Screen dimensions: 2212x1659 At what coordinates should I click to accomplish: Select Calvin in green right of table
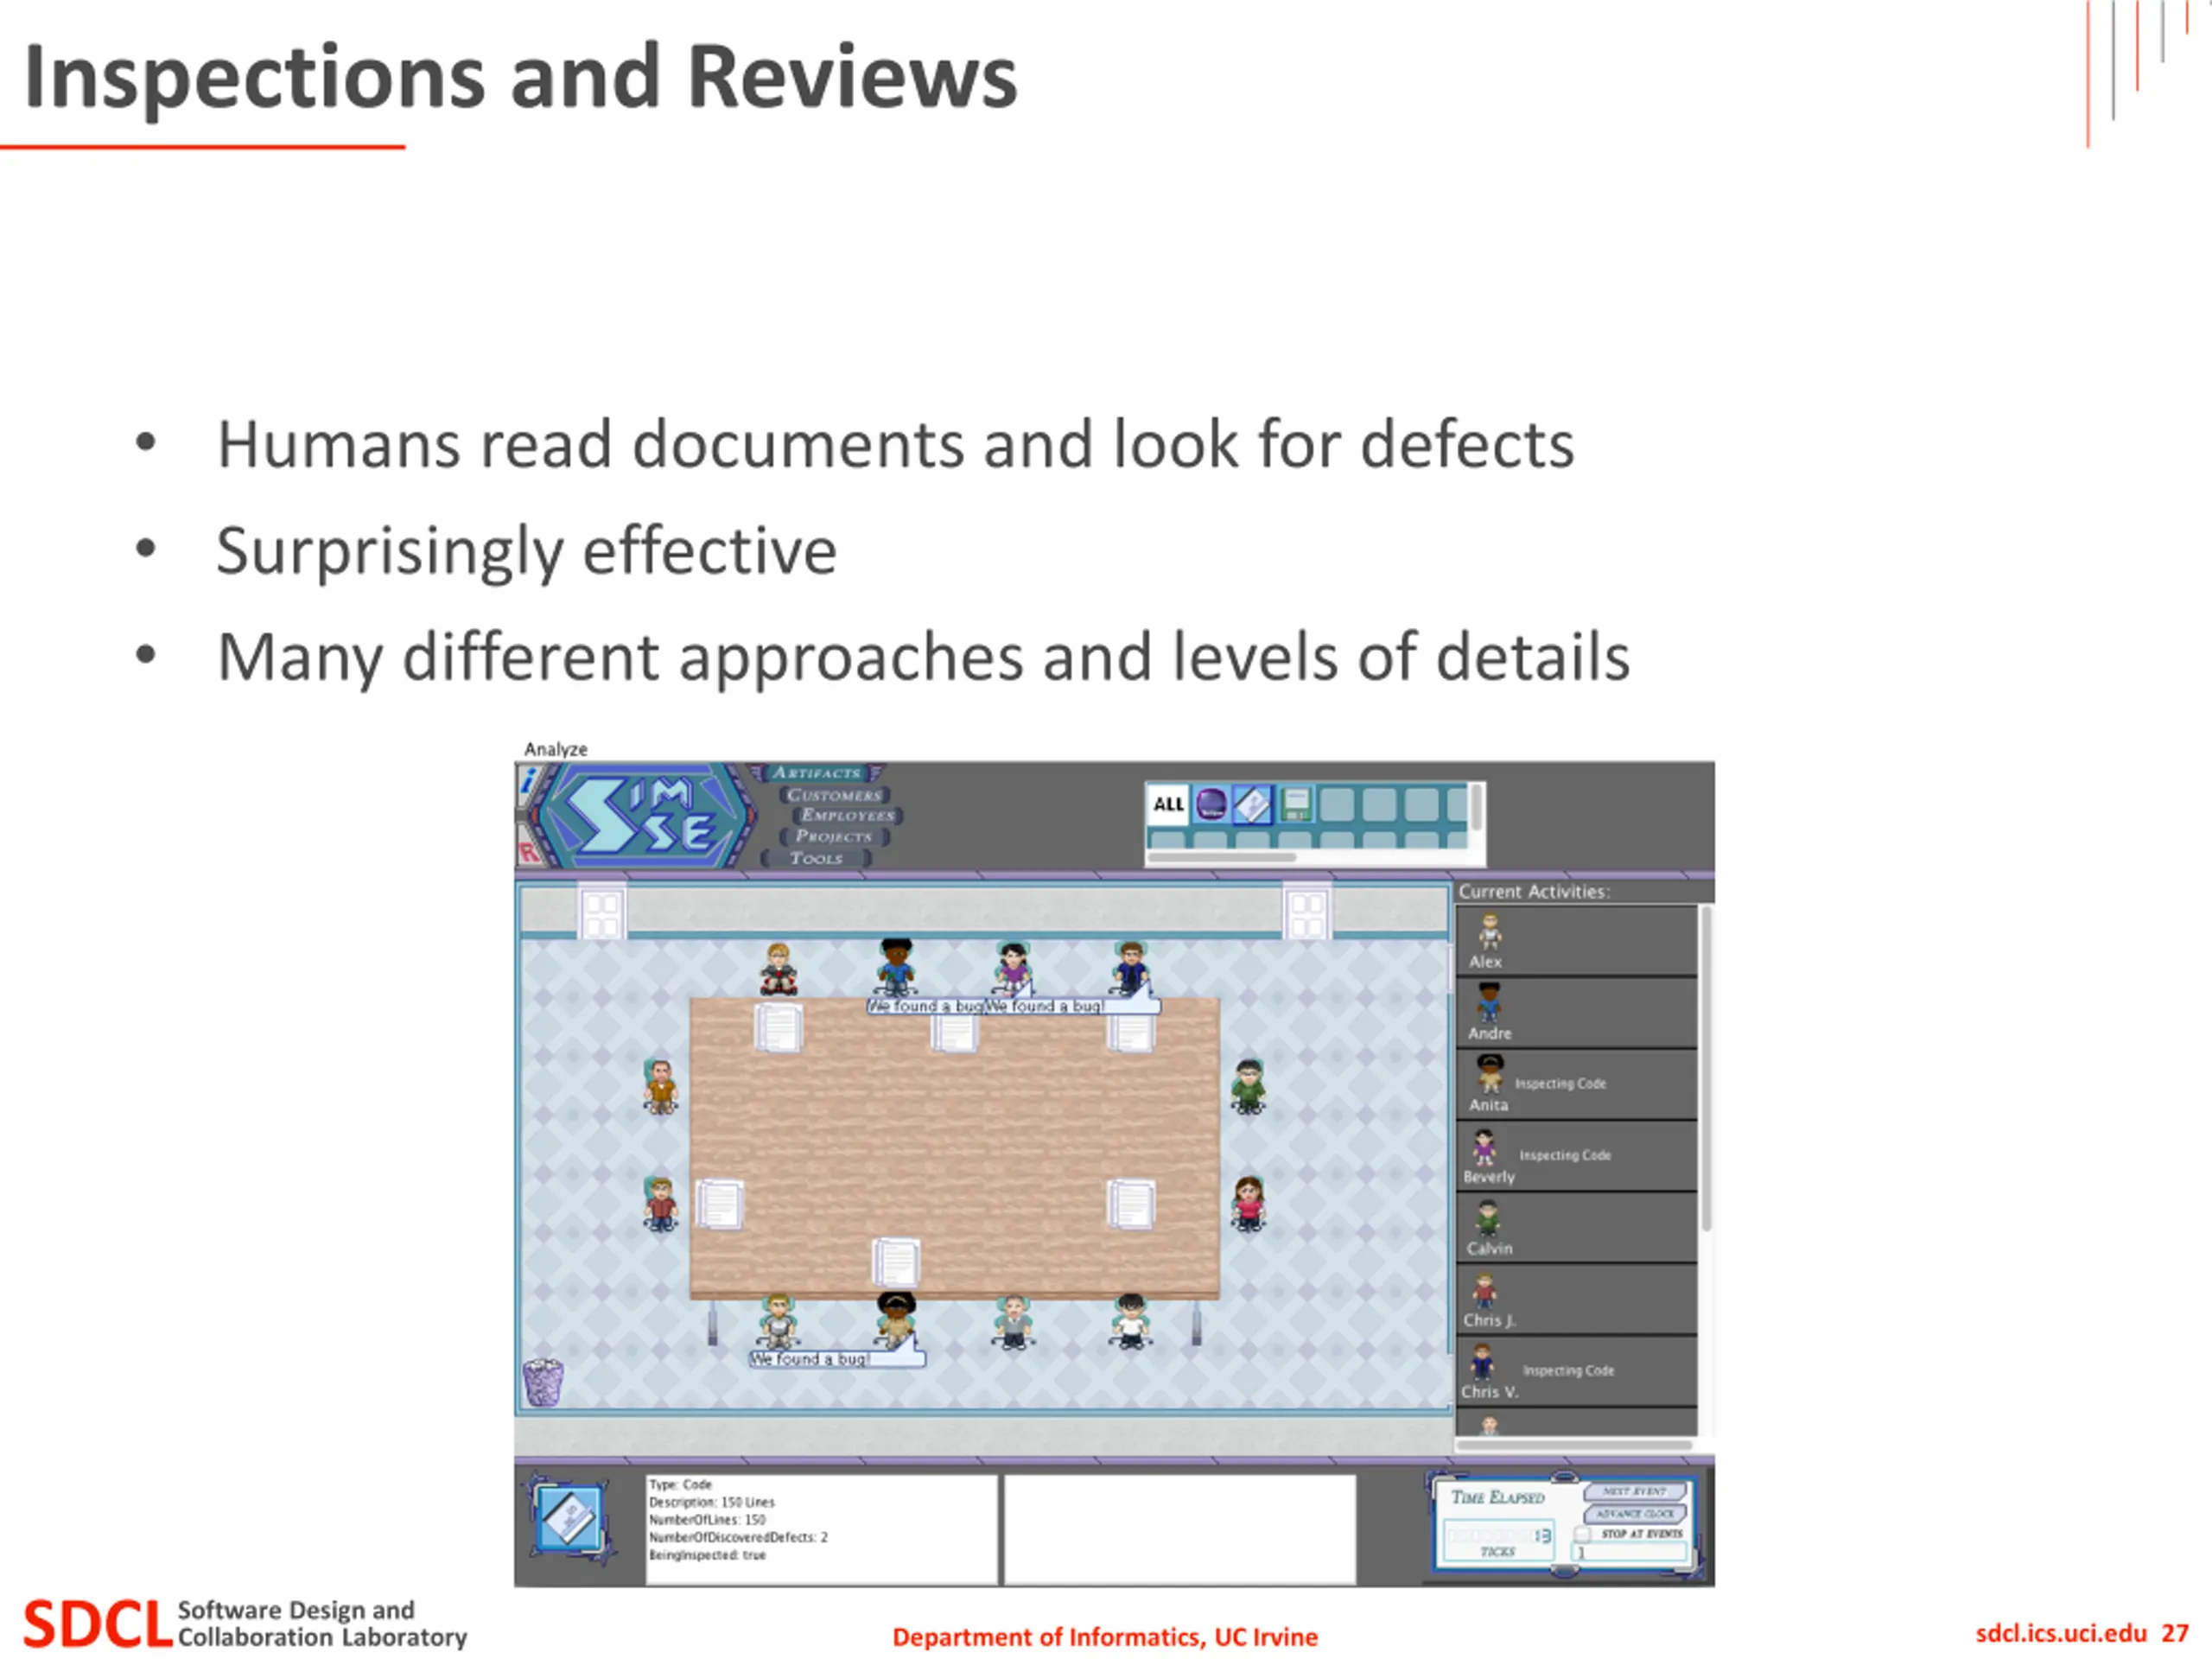coord(1248,1086)
